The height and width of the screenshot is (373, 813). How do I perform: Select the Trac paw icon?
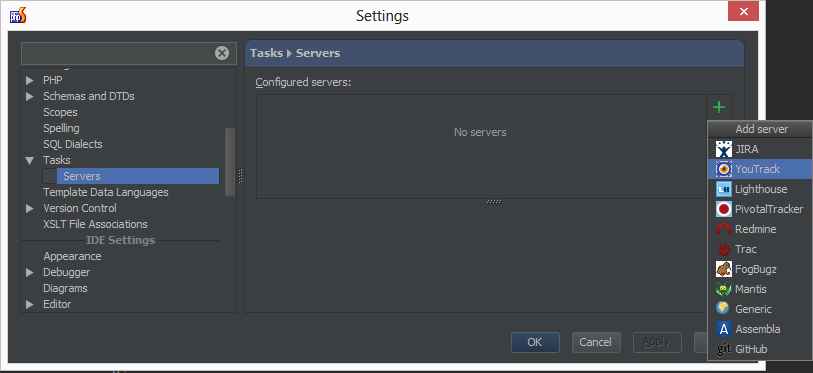(723, 250)
